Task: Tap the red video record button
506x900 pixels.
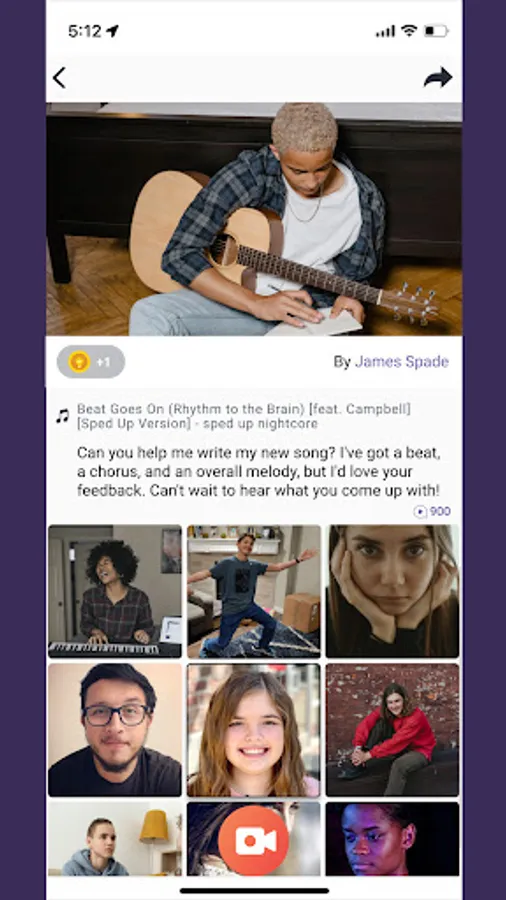Action: 253,840
